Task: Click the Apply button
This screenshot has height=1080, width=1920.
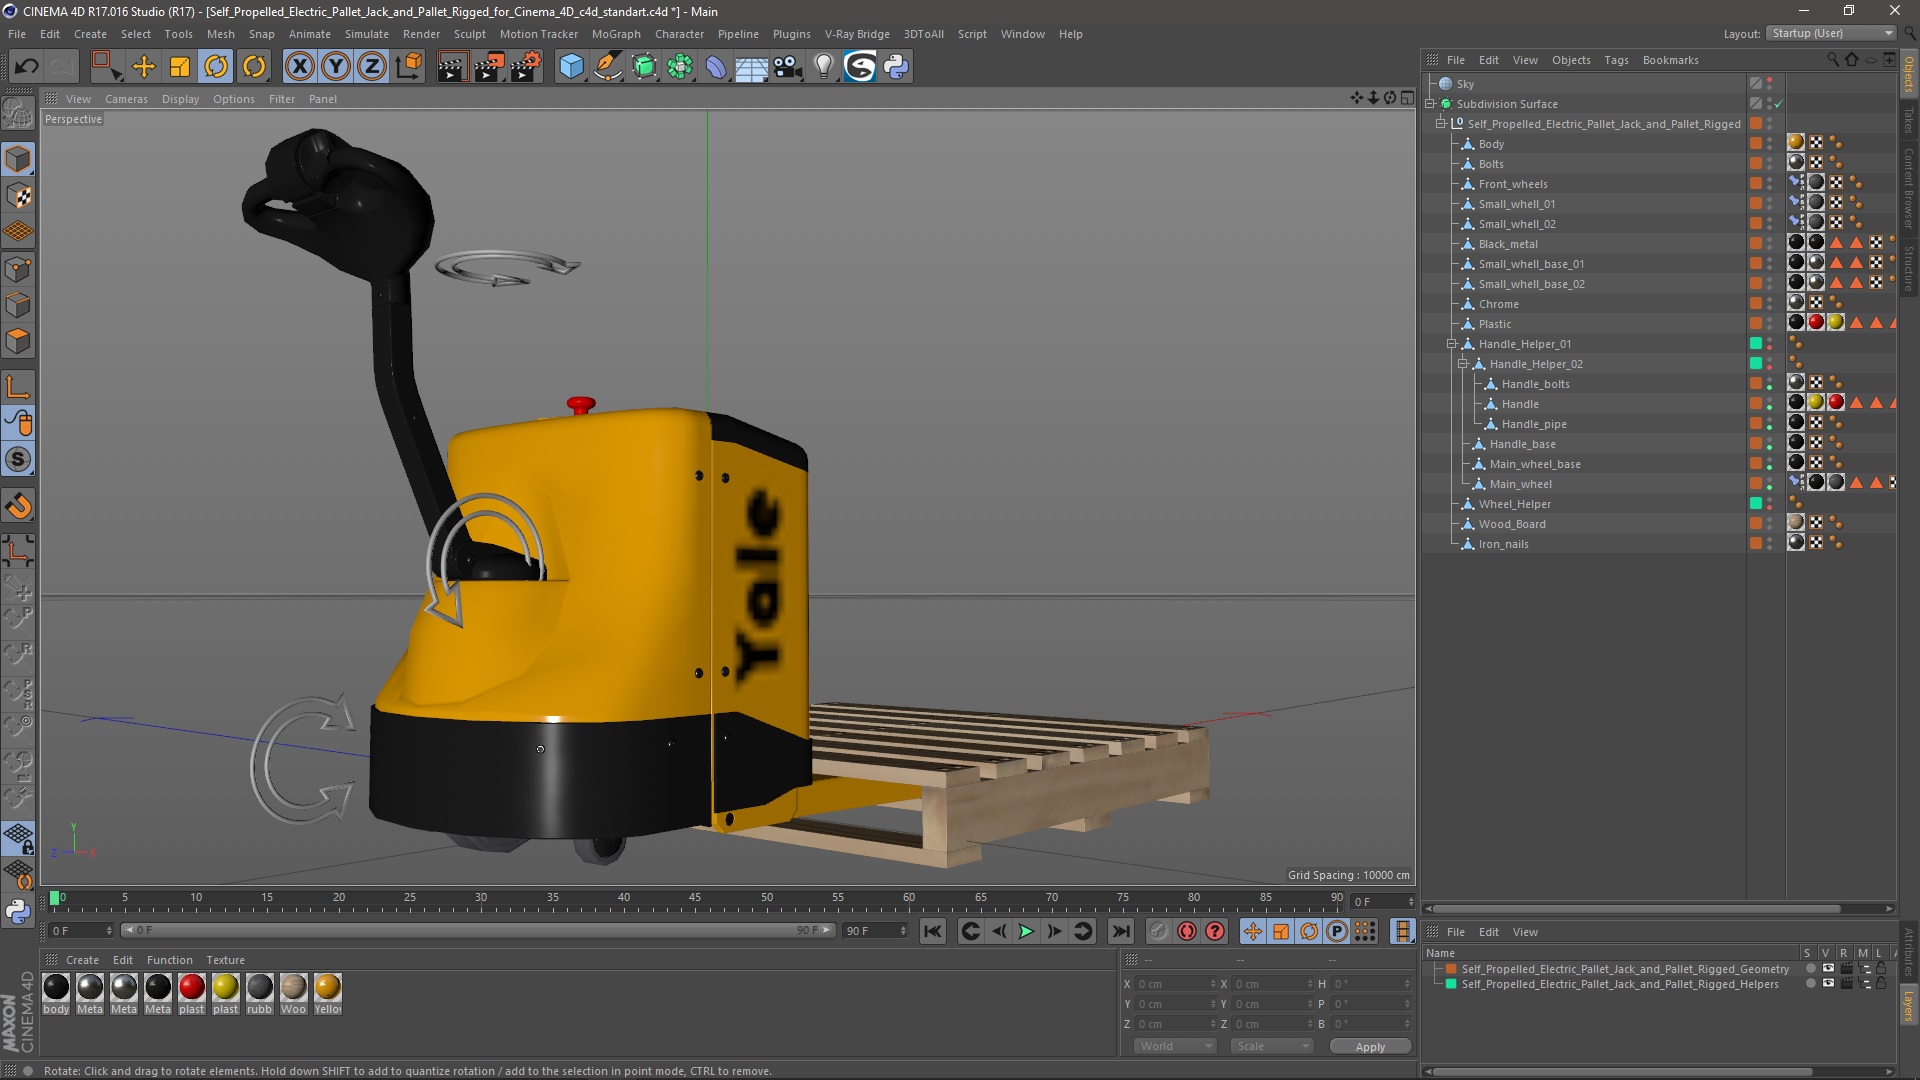Action: tap(1370, 1046)
